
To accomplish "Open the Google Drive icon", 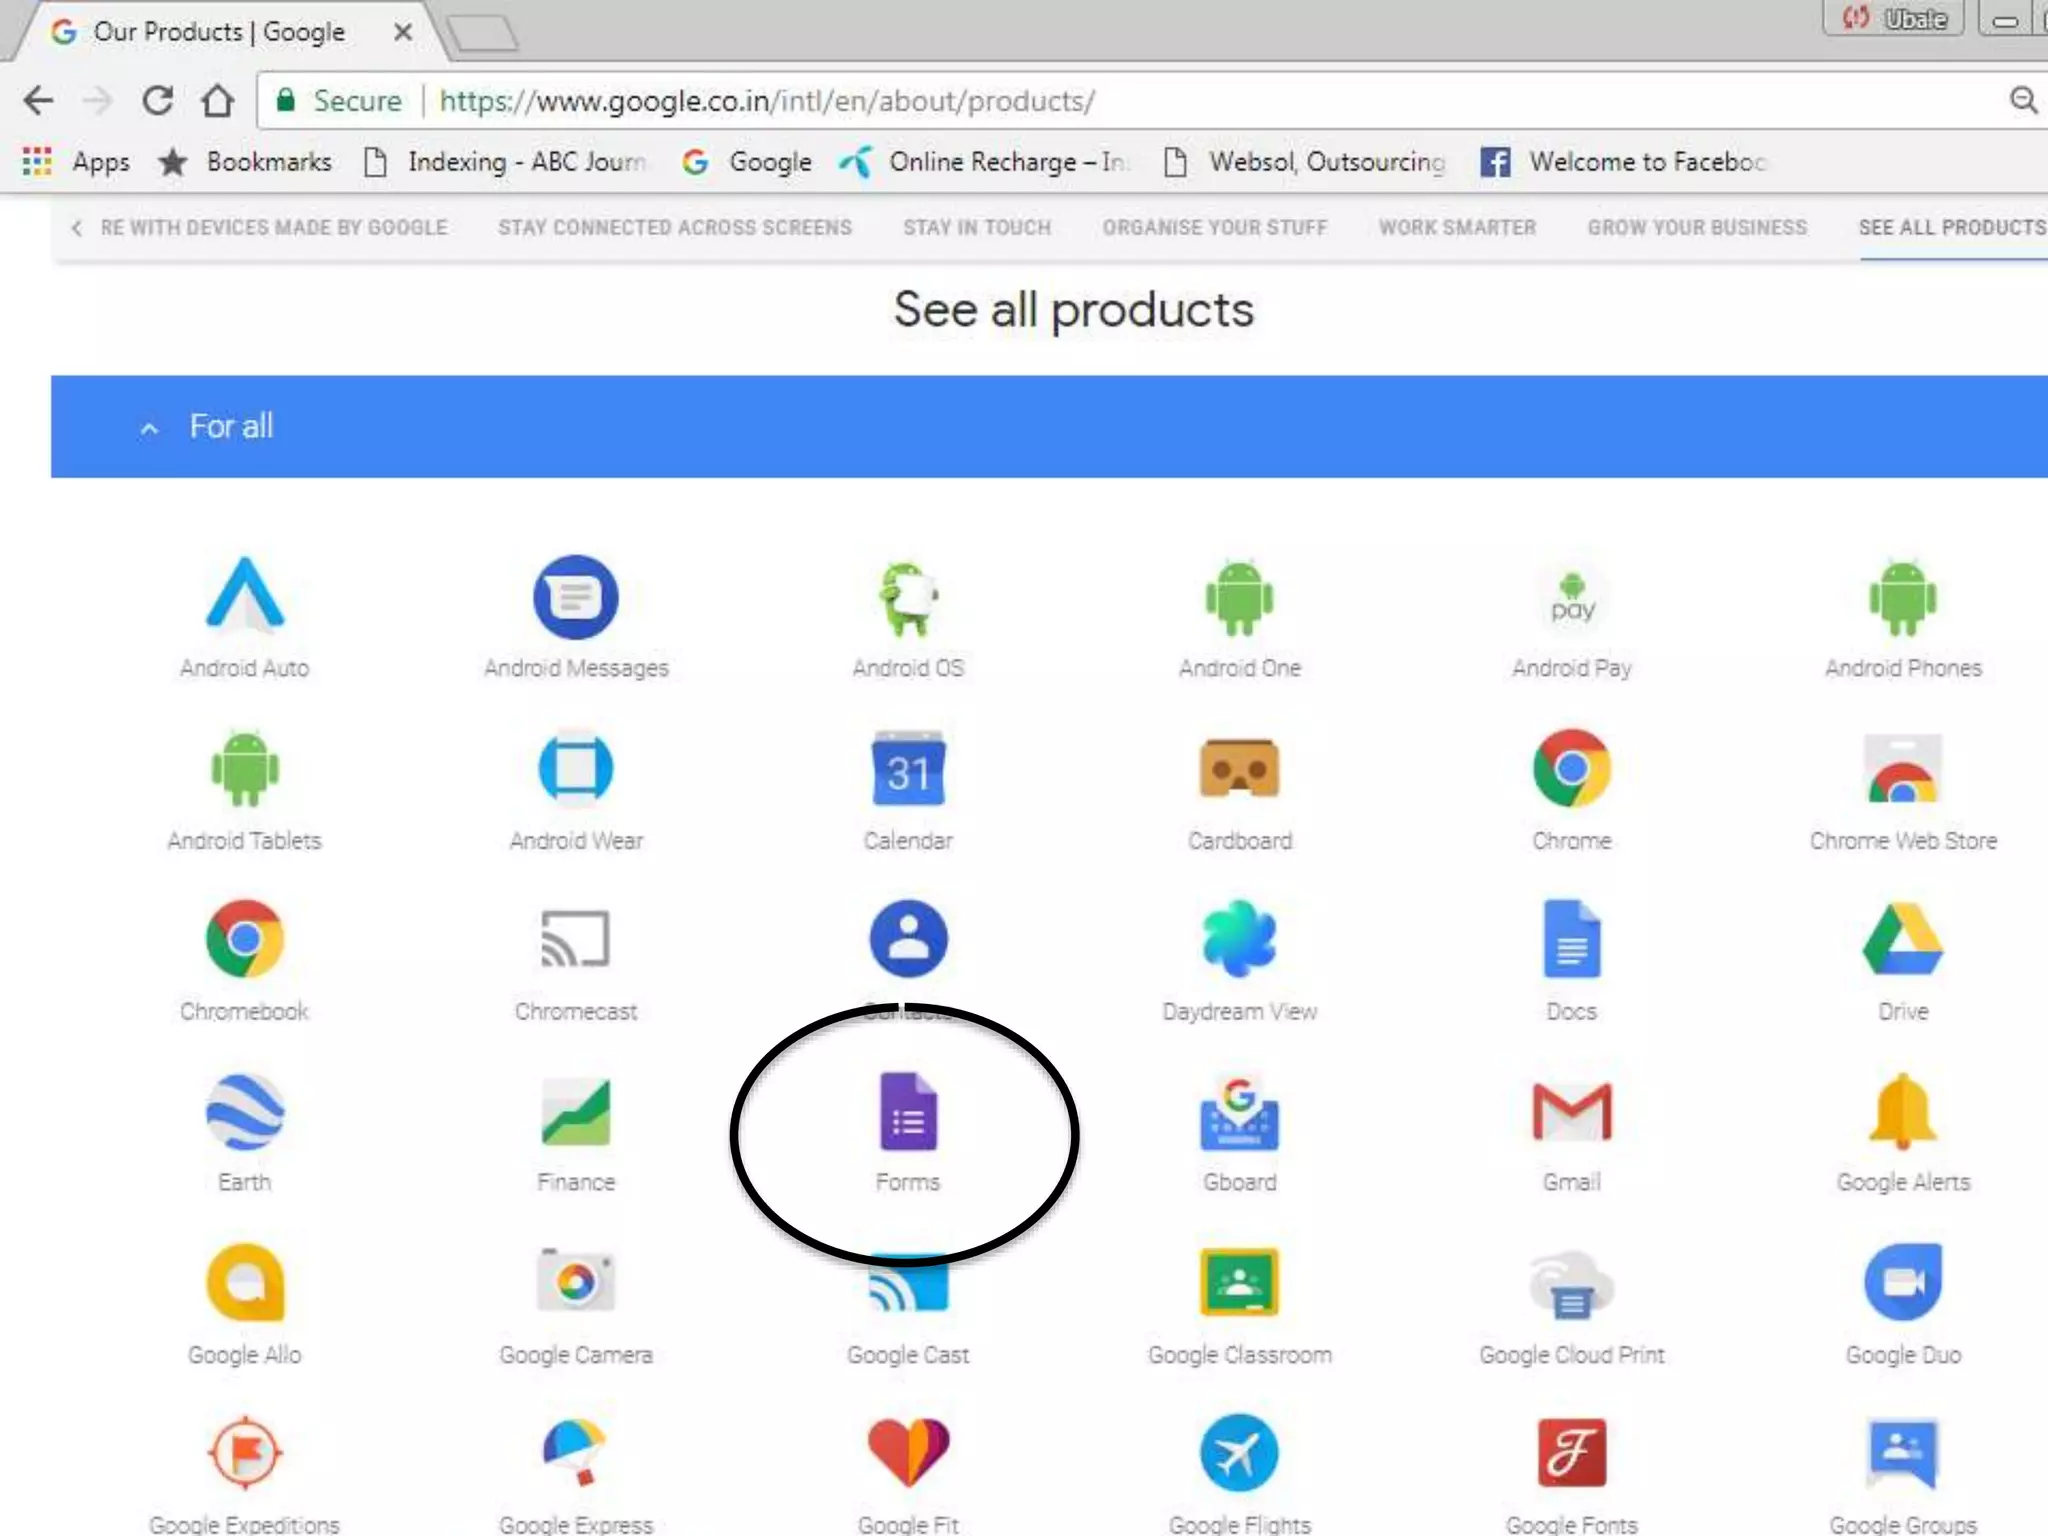I will pyautogui.click(x=1902, y=940).
